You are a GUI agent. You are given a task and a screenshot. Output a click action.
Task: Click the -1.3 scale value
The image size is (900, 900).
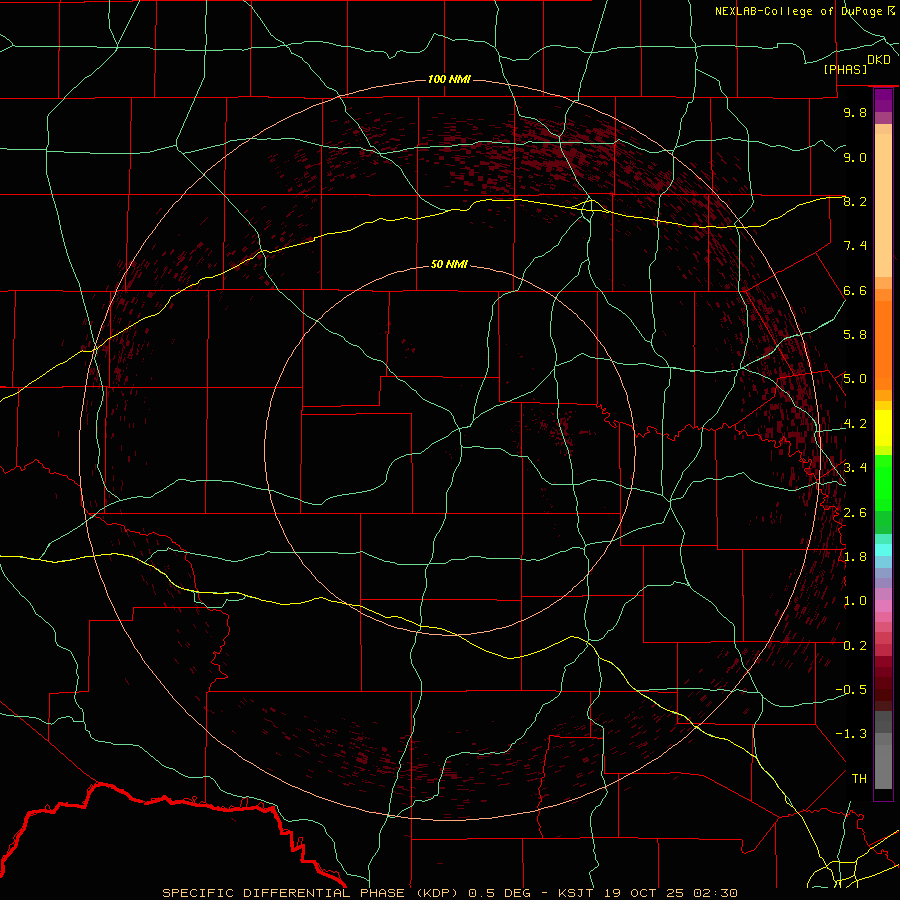[x=851, y=734]
